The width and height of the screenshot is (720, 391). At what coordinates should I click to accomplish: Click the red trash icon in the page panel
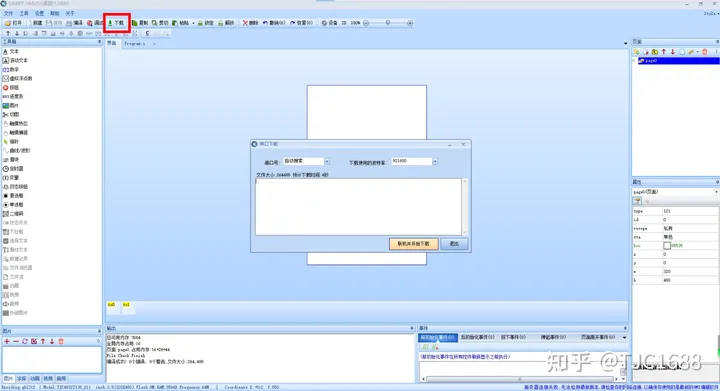pos(704,52)
